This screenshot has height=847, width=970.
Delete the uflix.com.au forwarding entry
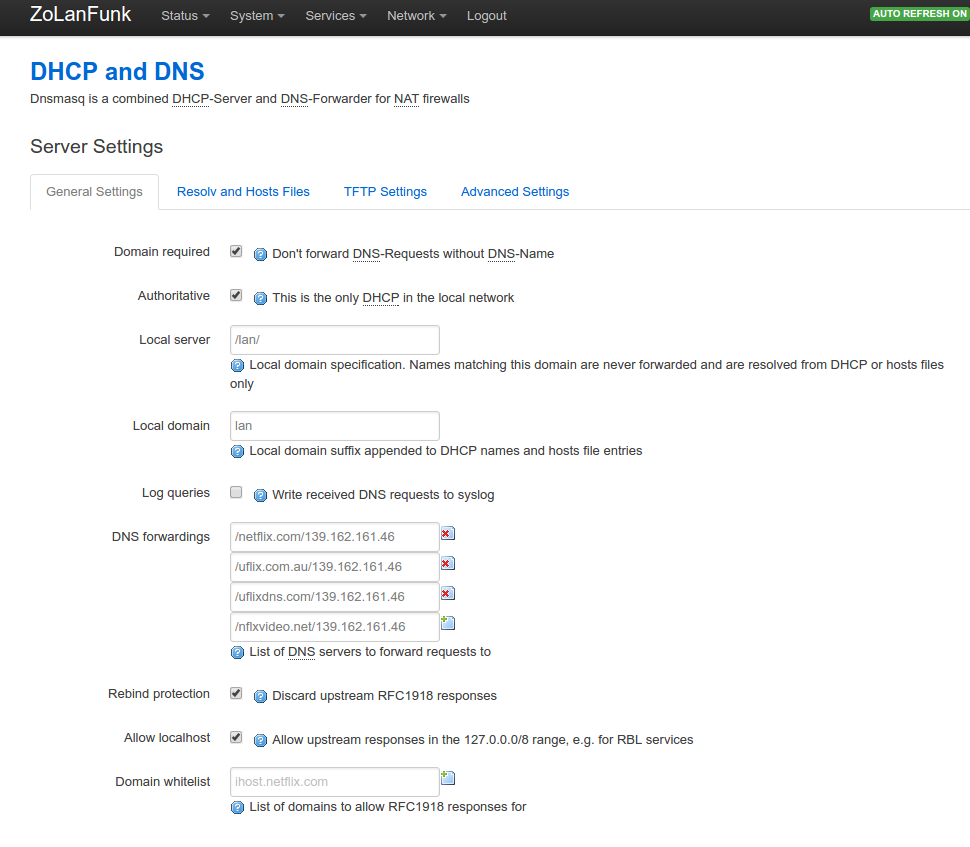click(x=447, y=564)
